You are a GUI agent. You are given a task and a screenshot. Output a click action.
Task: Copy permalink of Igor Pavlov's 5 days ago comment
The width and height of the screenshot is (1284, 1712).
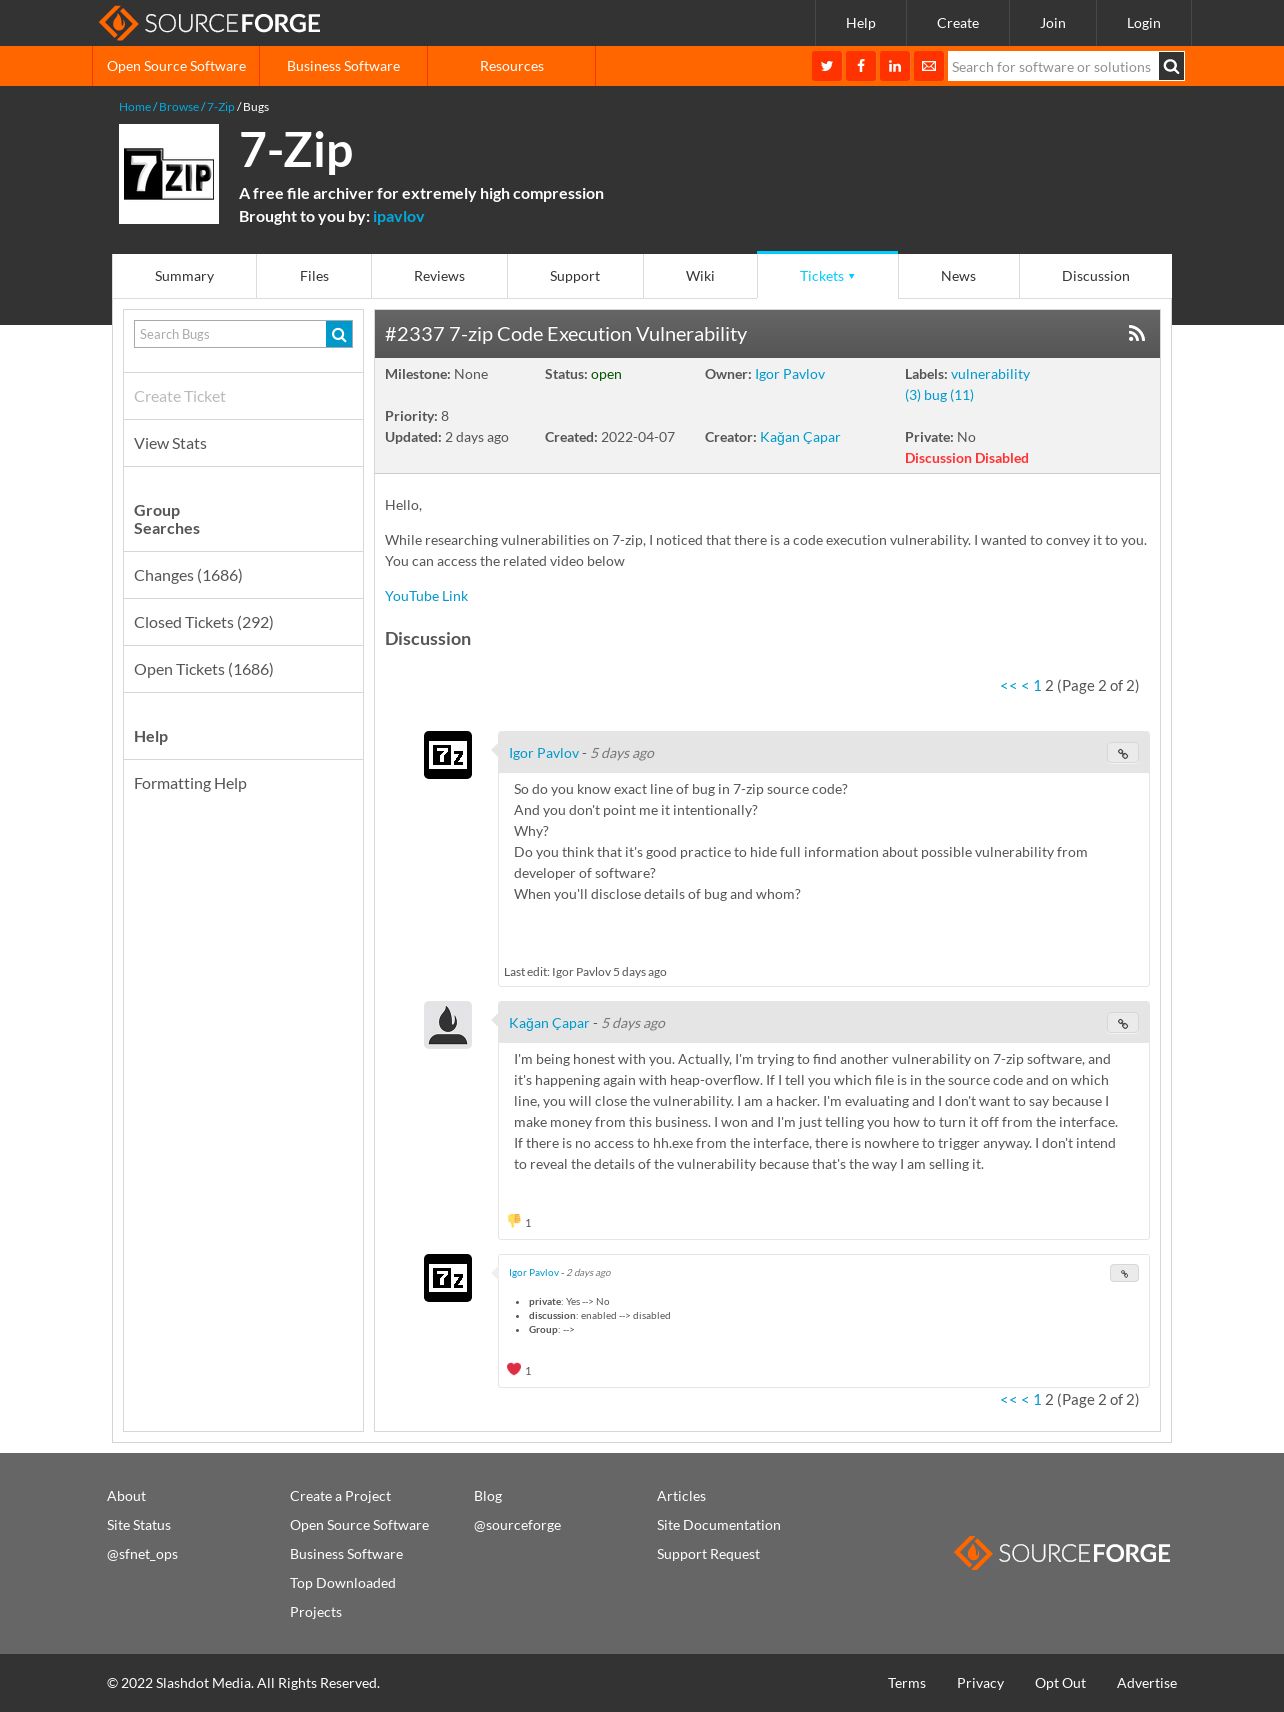[1123, 754]
